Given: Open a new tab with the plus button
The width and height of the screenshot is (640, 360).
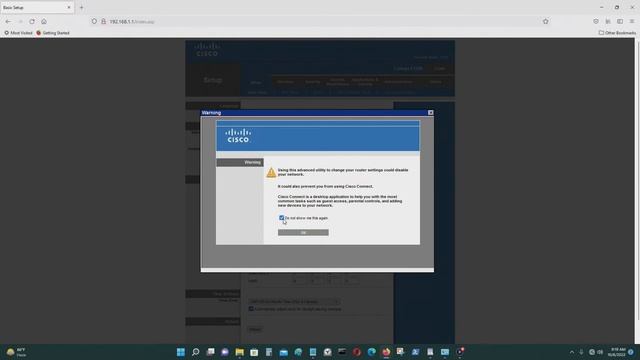Looking at the screenshot, I should (x=81, y=7).
